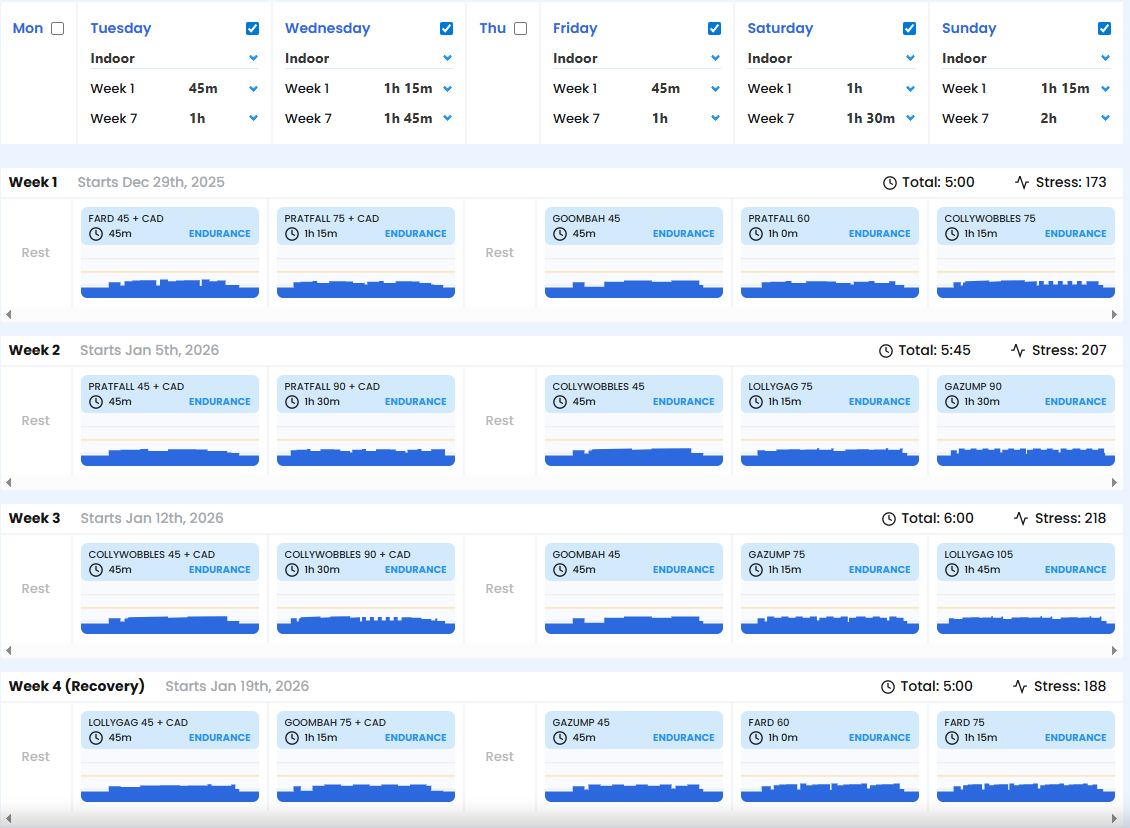The height and width of the screenshot is (828, 1130).
Task: Uncheck the Tuesday checkbox
Action: [x=252, y=29]
